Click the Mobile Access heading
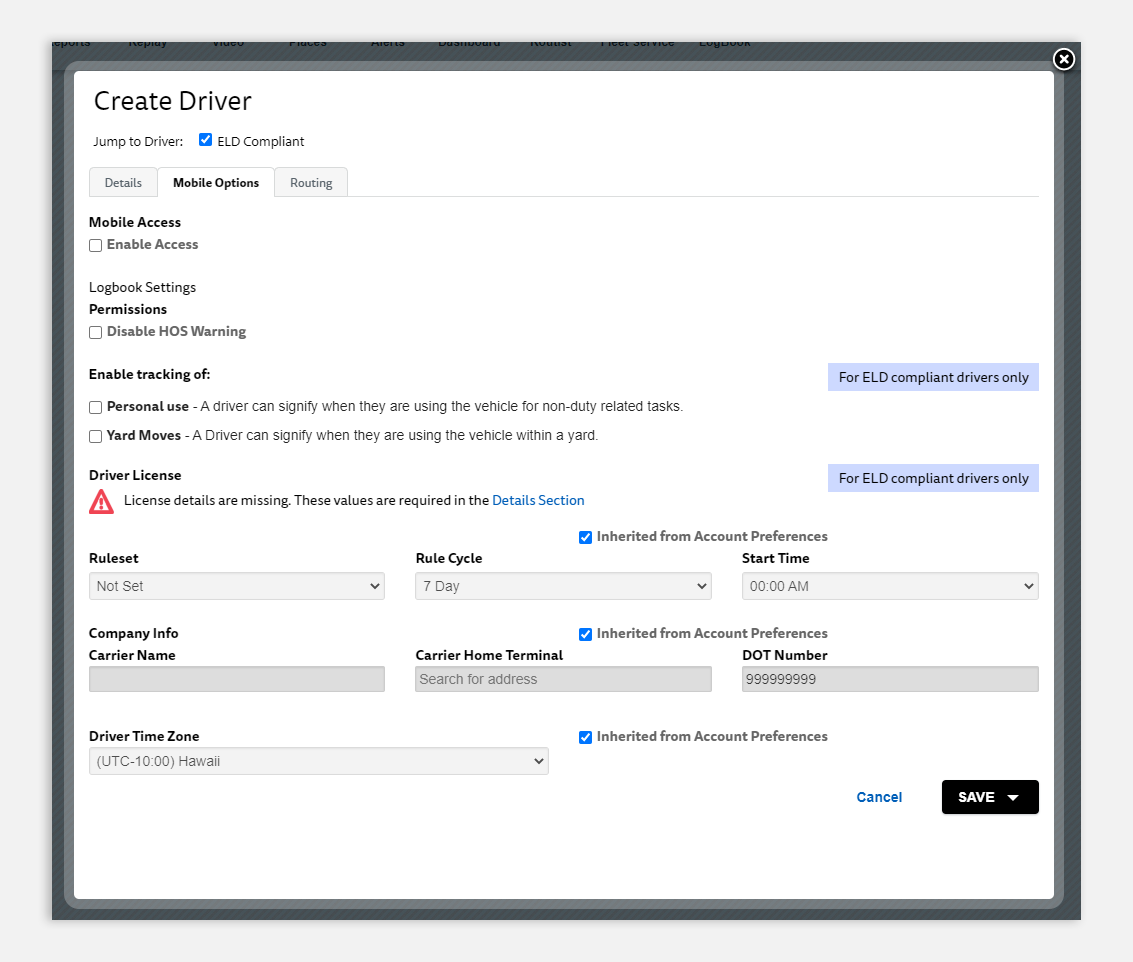The width and height of the screenshot is (1133, 962). point(135,223)
